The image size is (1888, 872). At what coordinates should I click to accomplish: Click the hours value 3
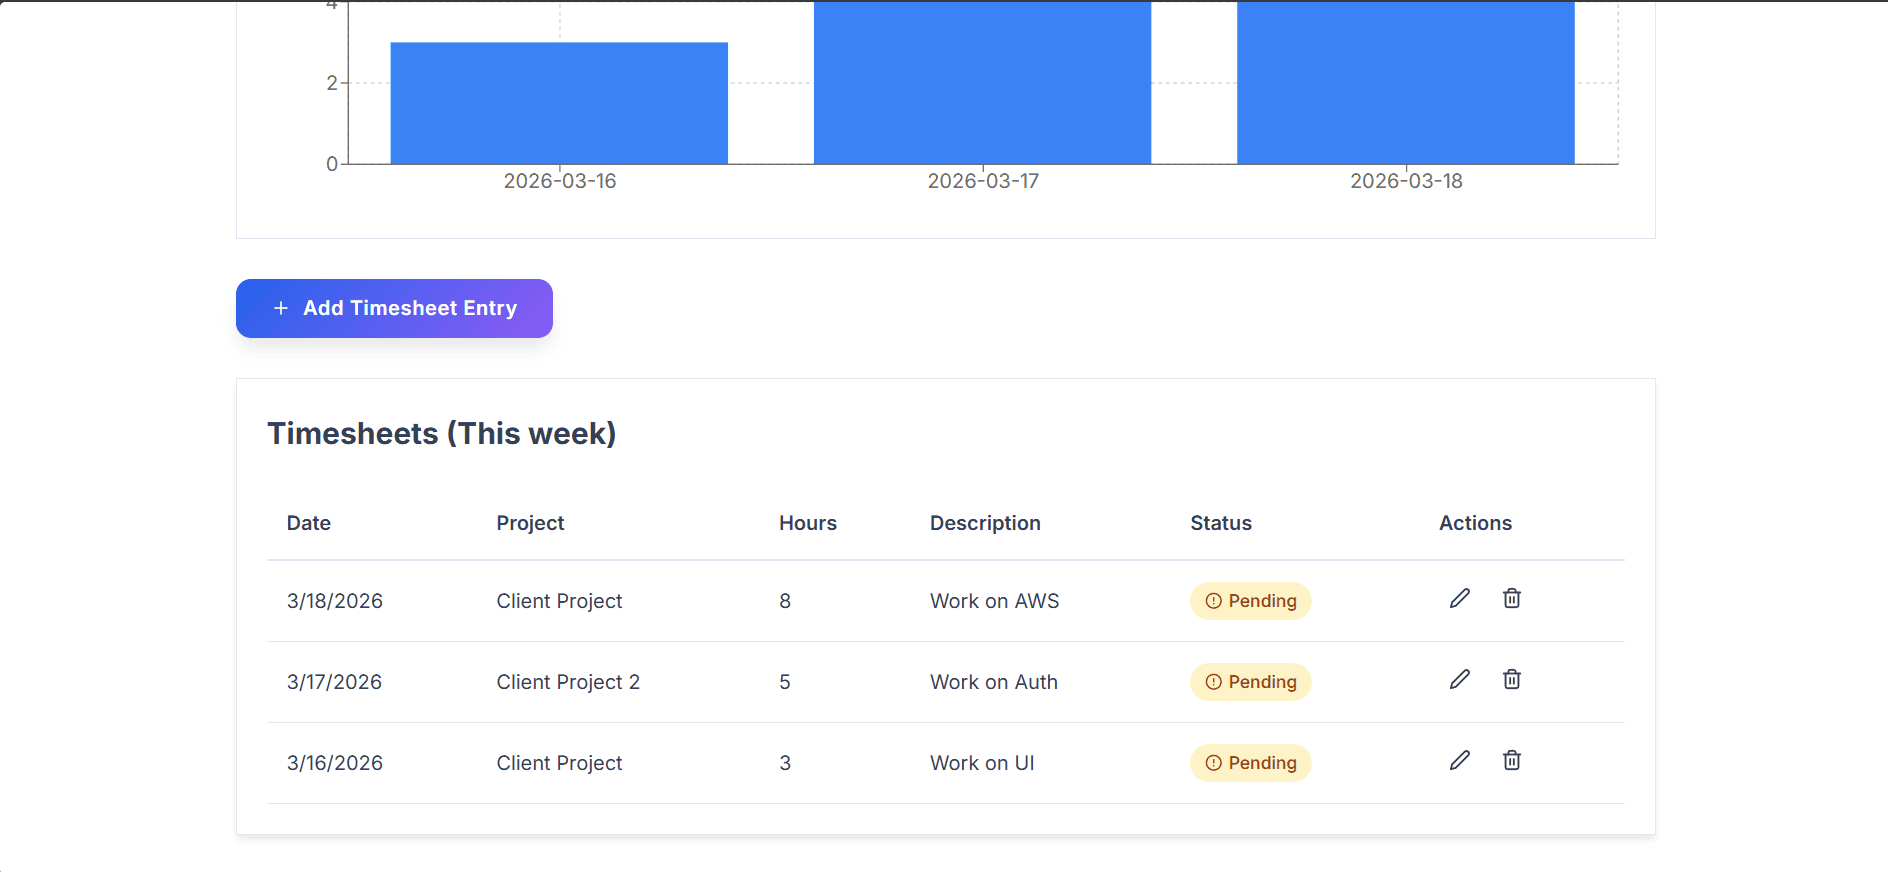tap(785, 763)
